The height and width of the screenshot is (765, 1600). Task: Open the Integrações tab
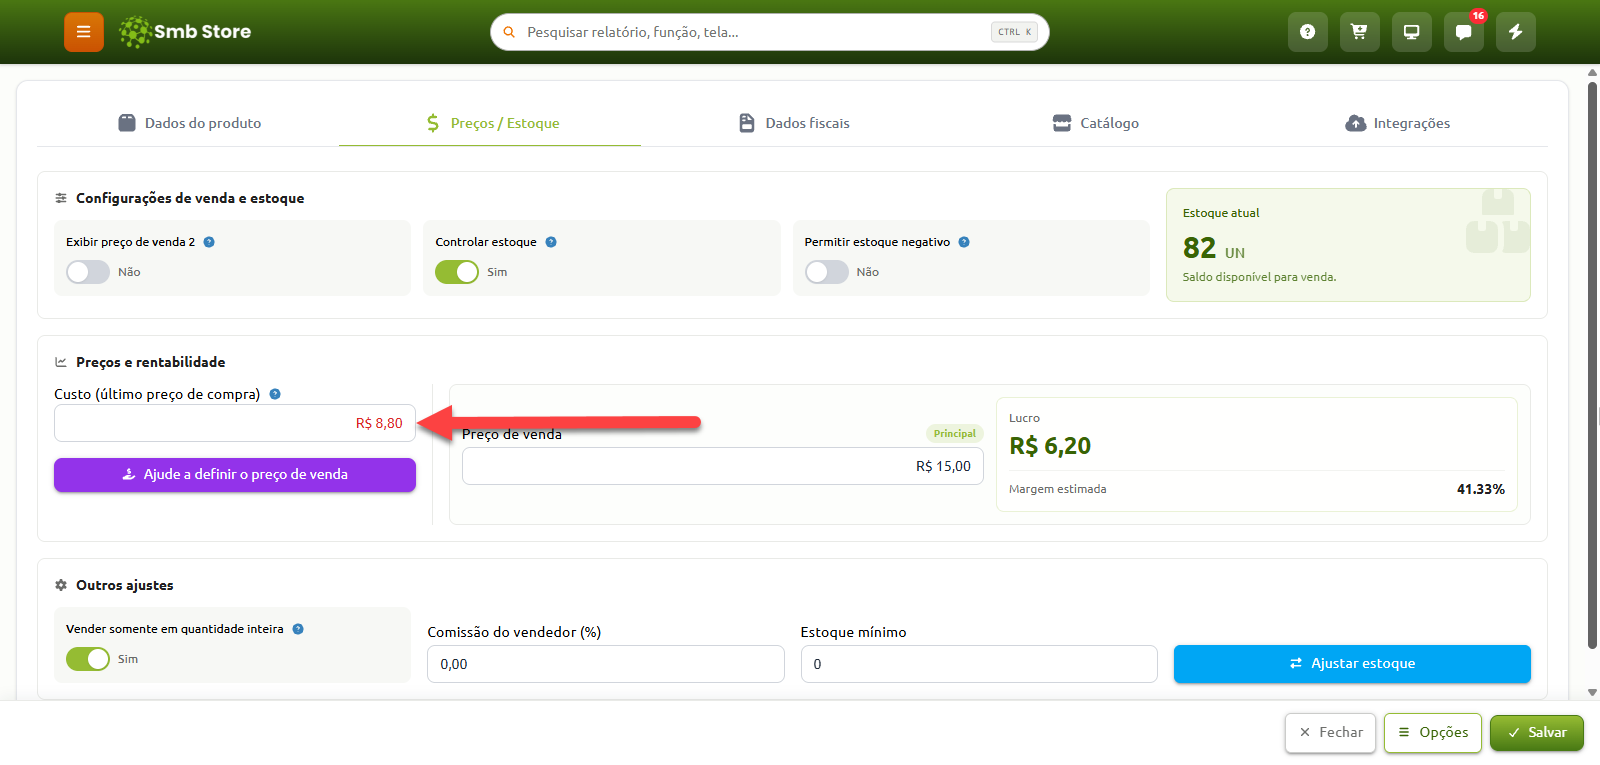pos(1397,123)
